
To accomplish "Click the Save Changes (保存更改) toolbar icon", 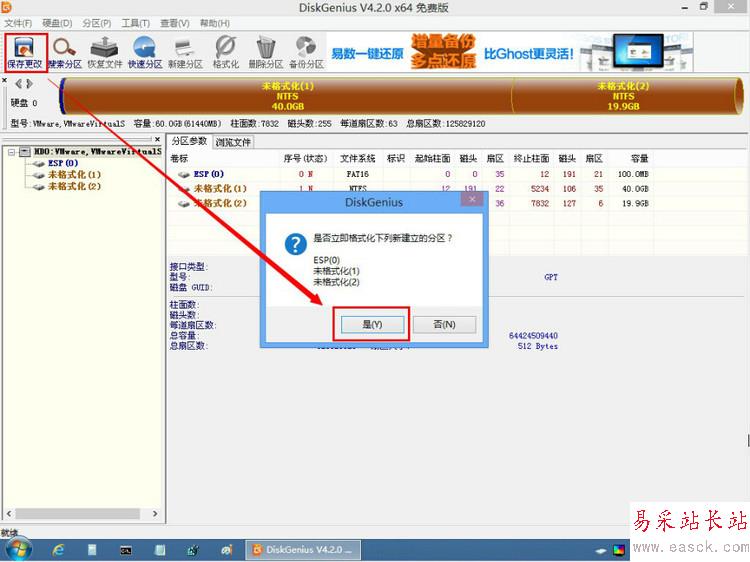I will pyautogui.click(x=25, y=53).
